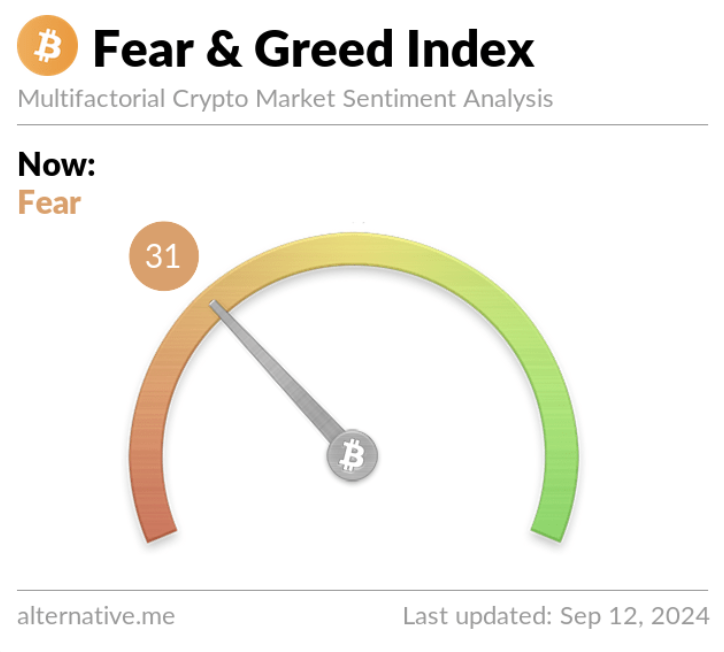The image size is (724, 652).
Task: Click the horizontal divider below subtitle
Action: [362, 125]
